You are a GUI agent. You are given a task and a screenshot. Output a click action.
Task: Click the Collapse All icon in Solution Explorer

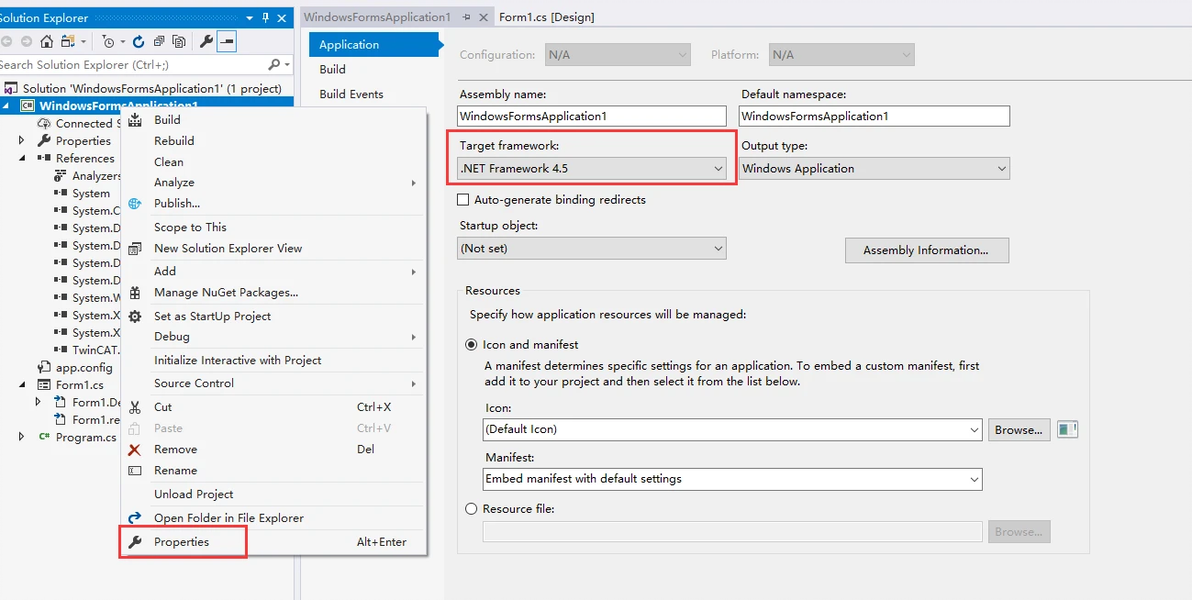tap(159, 41)
